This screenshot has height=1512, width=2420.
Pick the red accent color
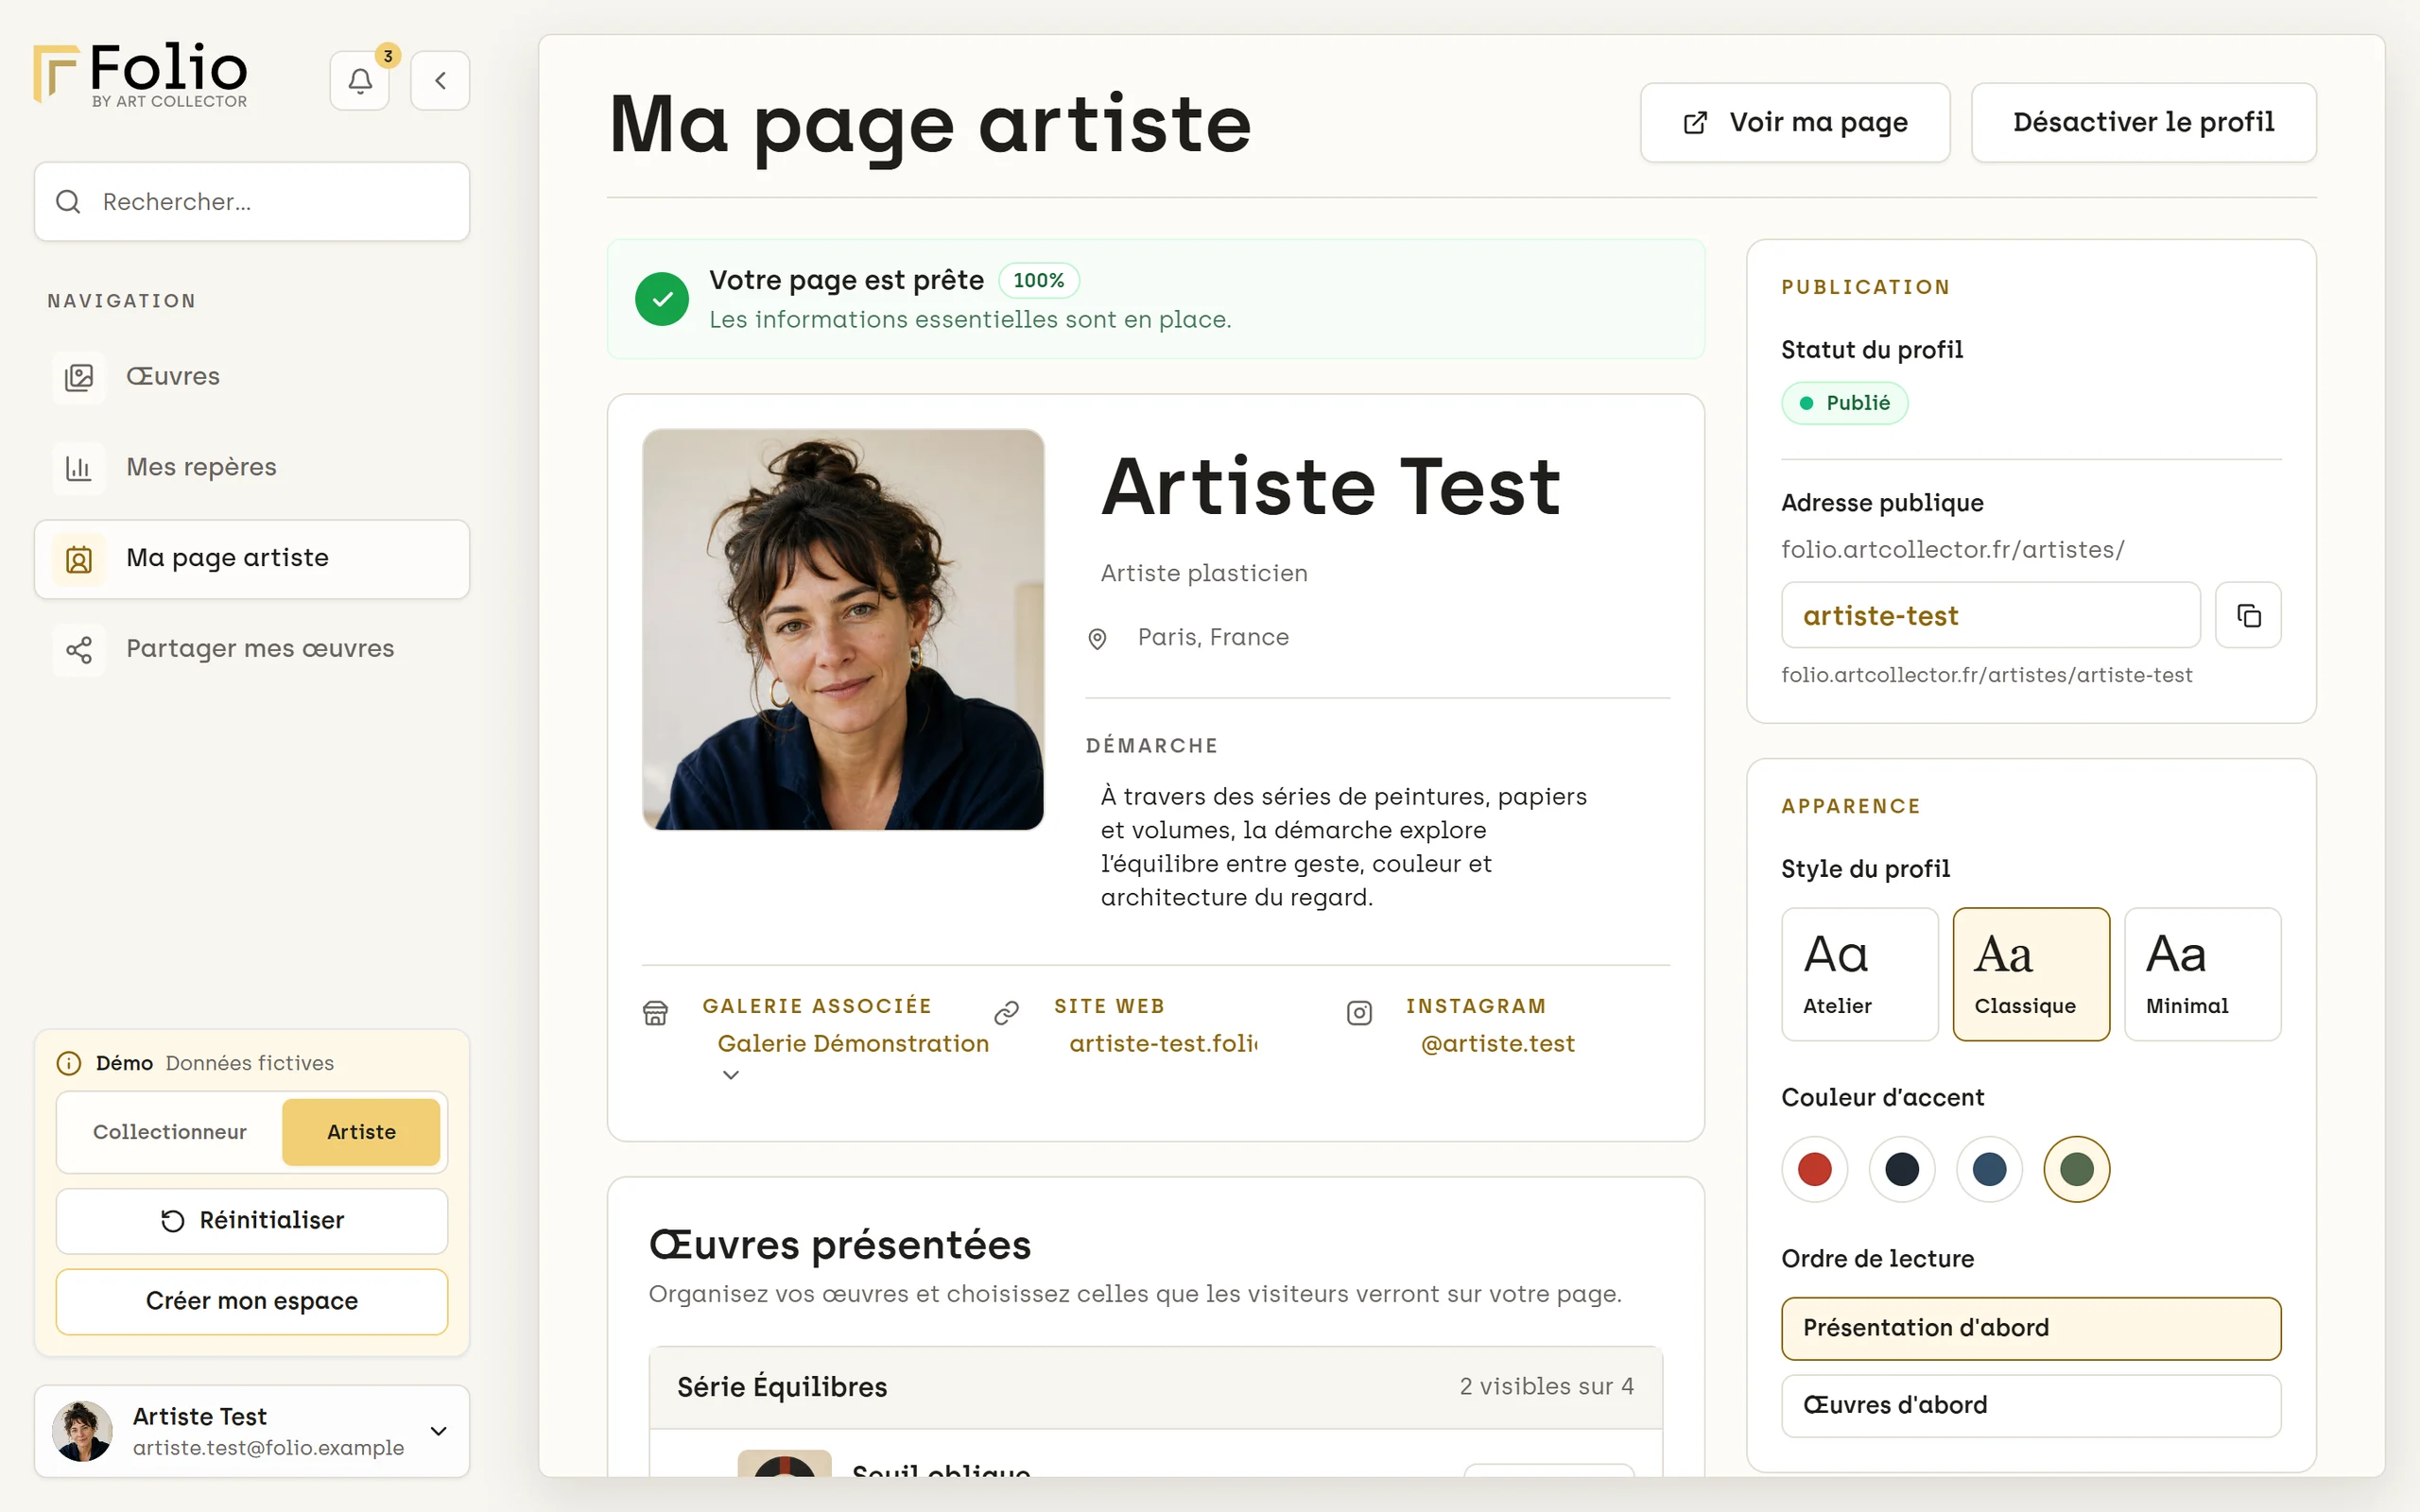click(x=1814, y=1169)
